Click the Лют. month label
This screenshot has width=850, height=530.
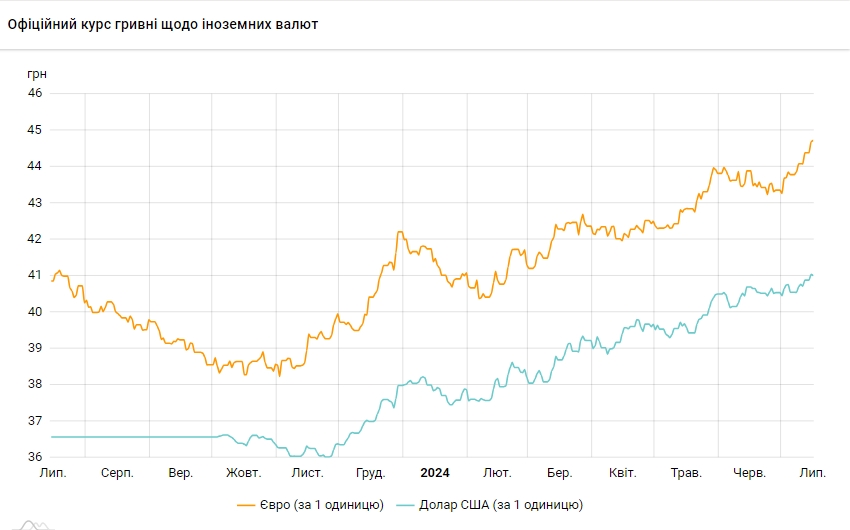coord(497,472)
